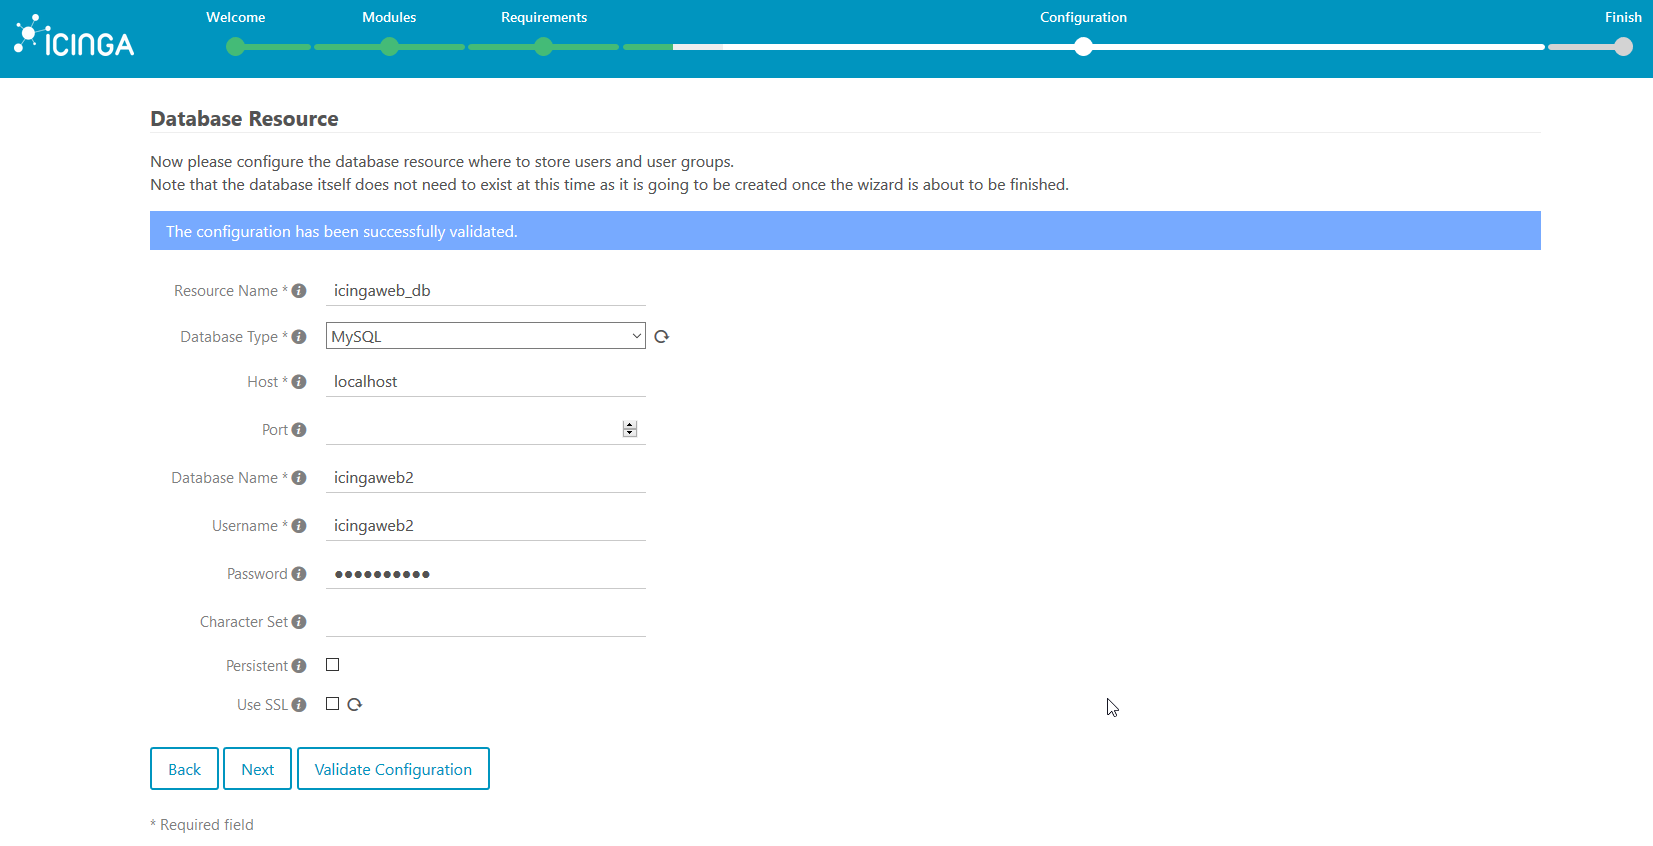Go to the Welcome wizard step
The height and width of the screenshot is (846, 1653).
pyautogui.click(x=236, y=17)
